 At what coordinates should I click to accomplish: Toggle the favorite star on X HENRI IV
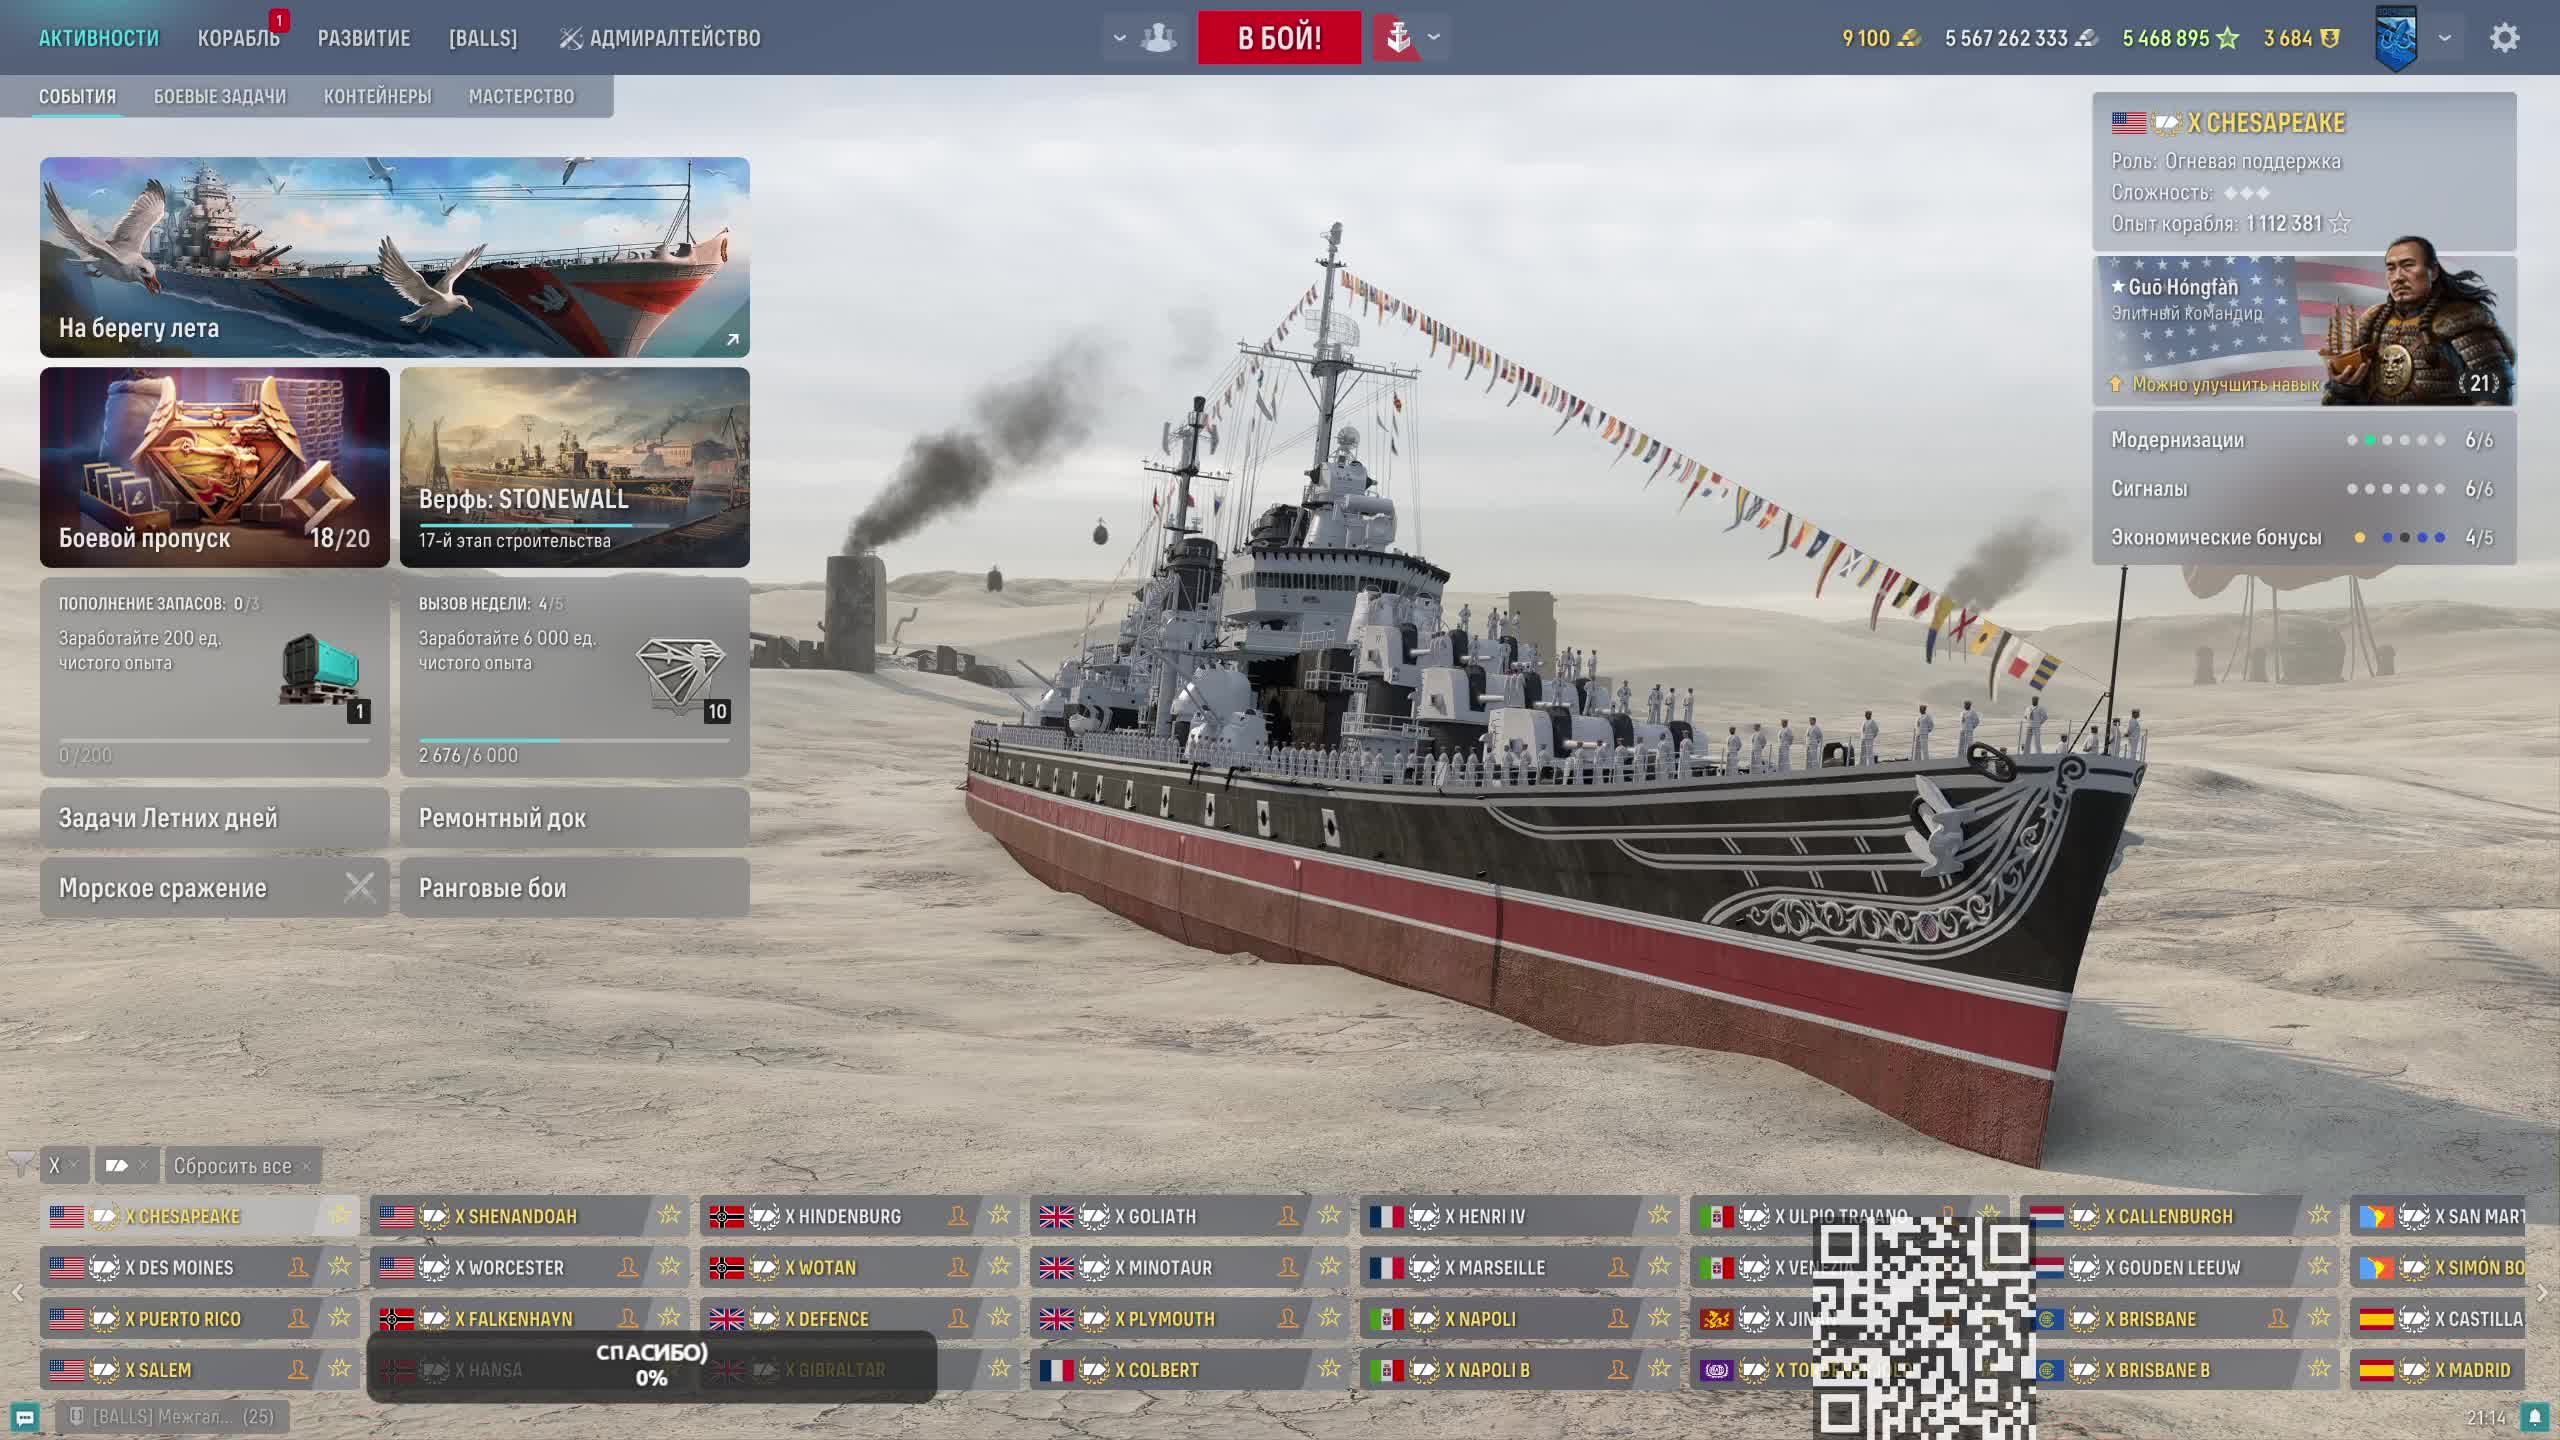(x=1660, y=1215)
